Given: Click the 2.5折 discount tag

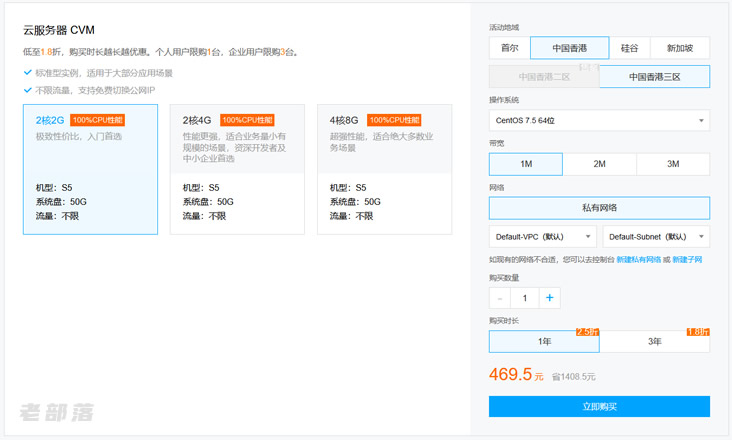Looking at the screenshot, I should tap(588, 332).
